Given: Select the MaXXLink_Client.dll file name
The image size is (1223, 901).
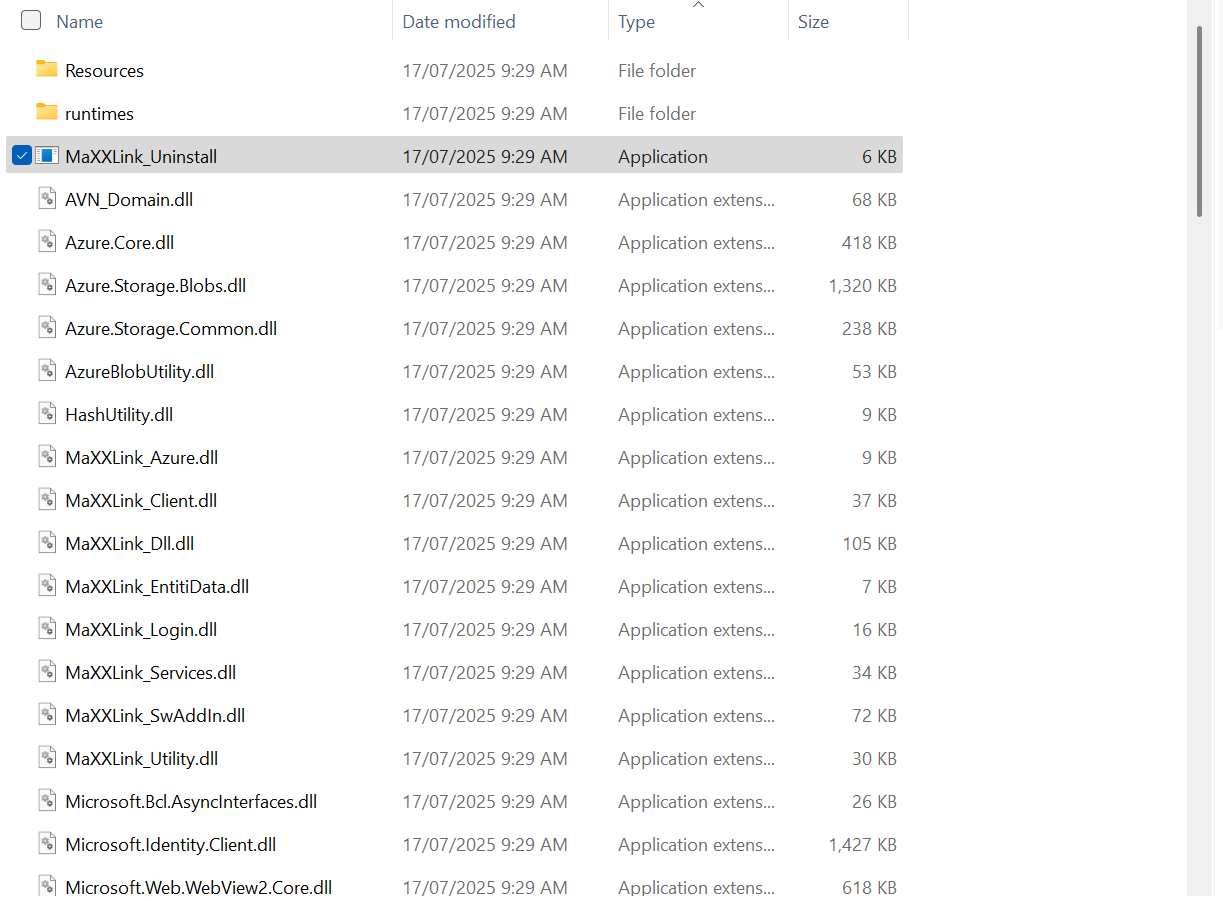Looking at the screenshot, I should click(141, 501).
